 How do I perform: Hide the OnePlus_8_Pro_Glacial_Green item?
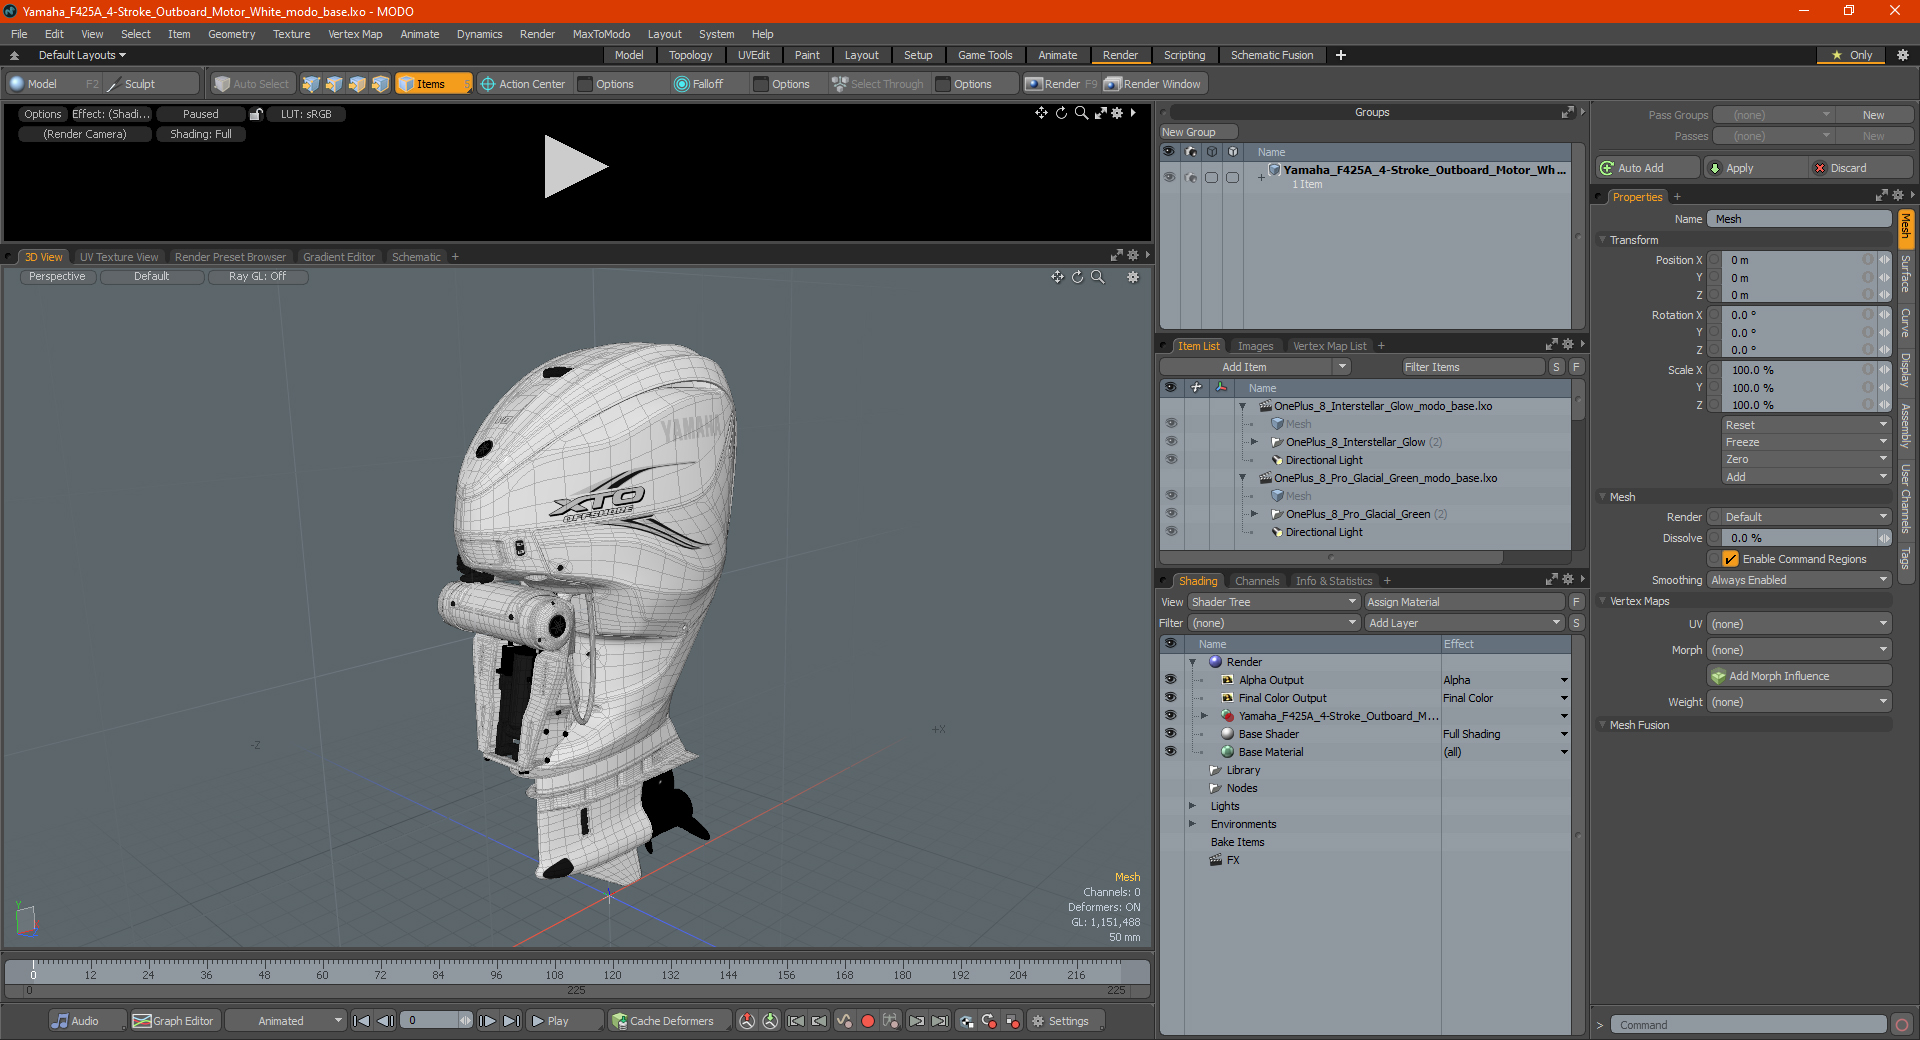[1171, 514]
